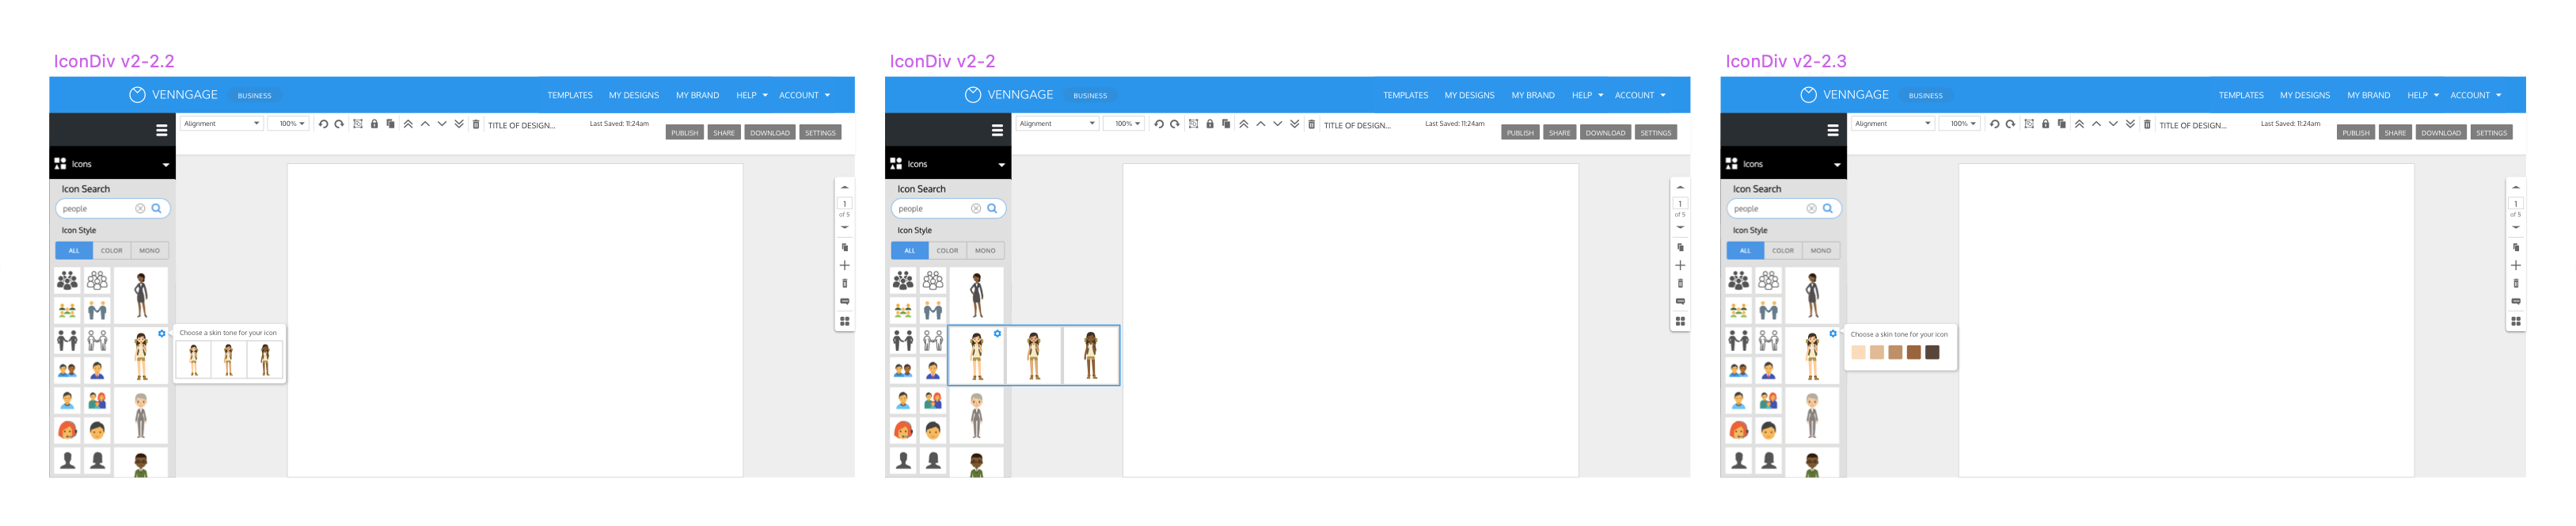
Task: Click the copy page icon in IconDiv v2-2.3
Action: (x=2515, y=247)
